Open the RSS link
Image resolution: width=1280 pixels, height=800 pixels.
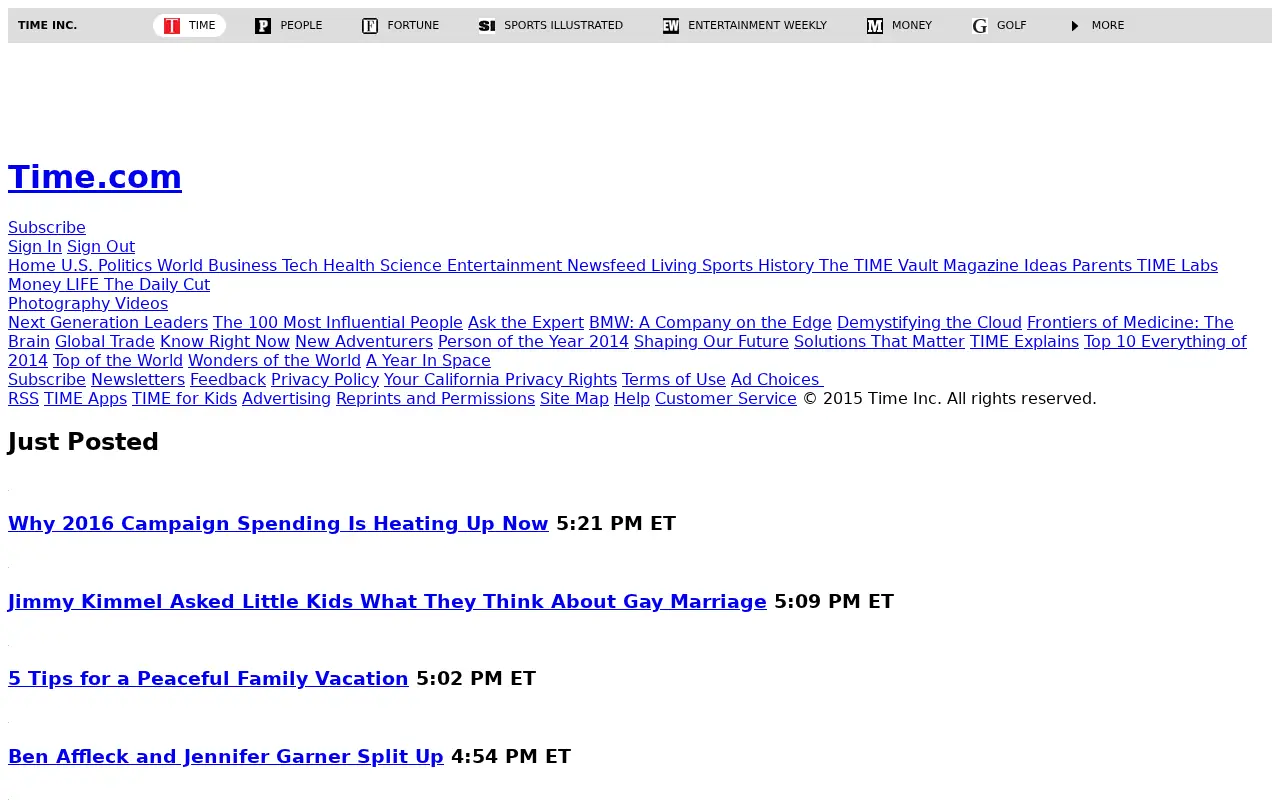click(x=23, y=399)
